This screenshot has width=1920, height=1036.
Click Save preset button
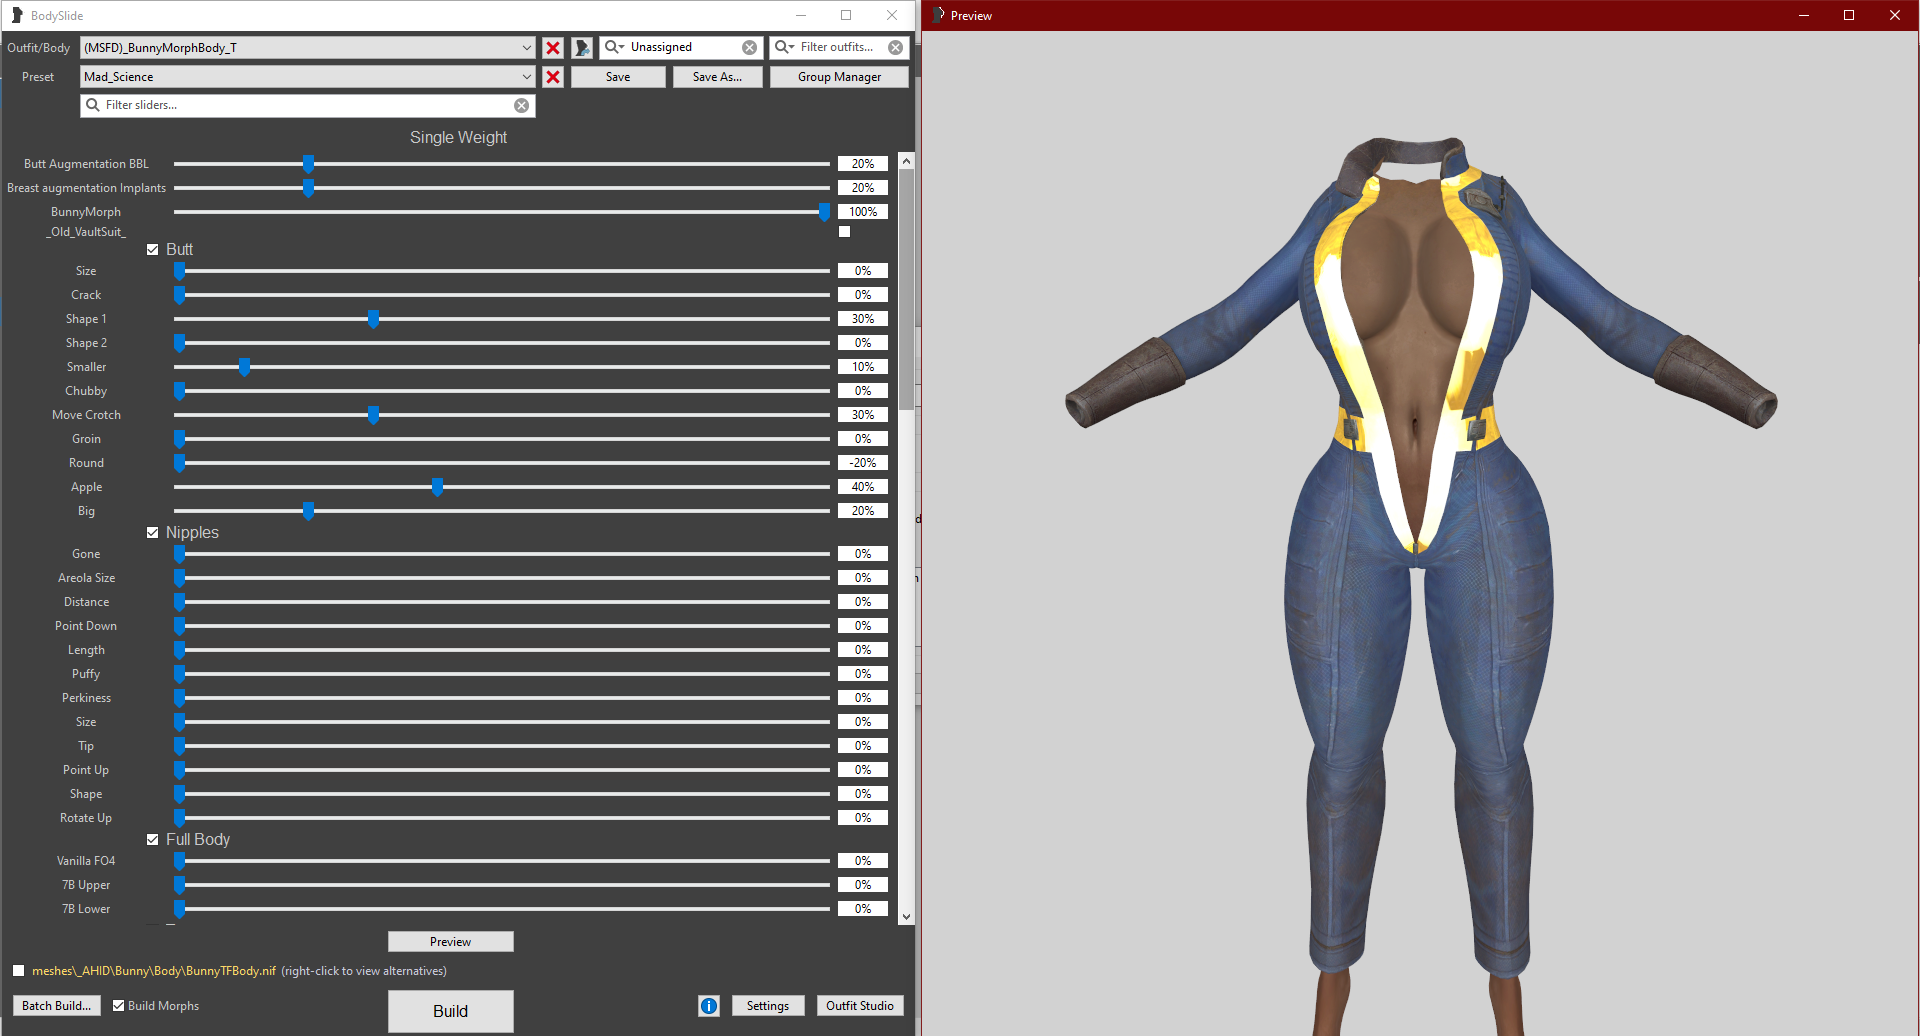point(618,77)
